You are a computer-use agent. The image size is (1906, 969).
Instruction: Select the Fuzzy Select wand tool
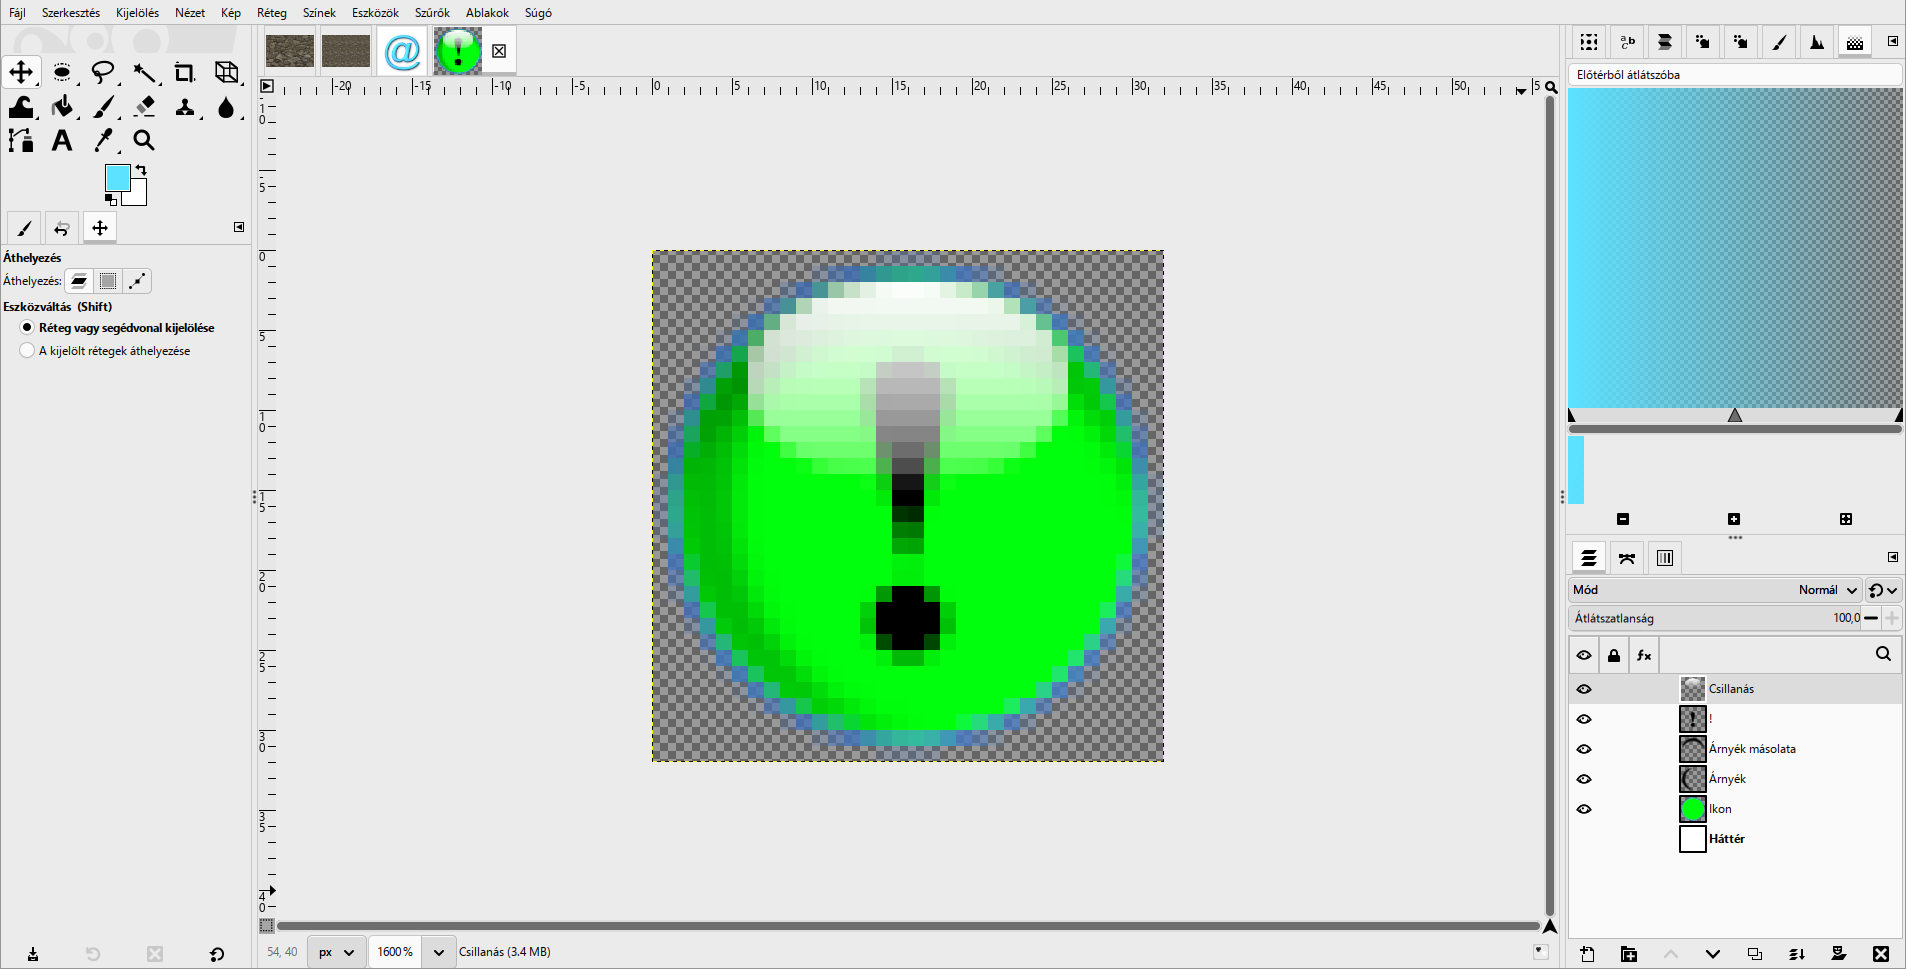pos(144,72)
